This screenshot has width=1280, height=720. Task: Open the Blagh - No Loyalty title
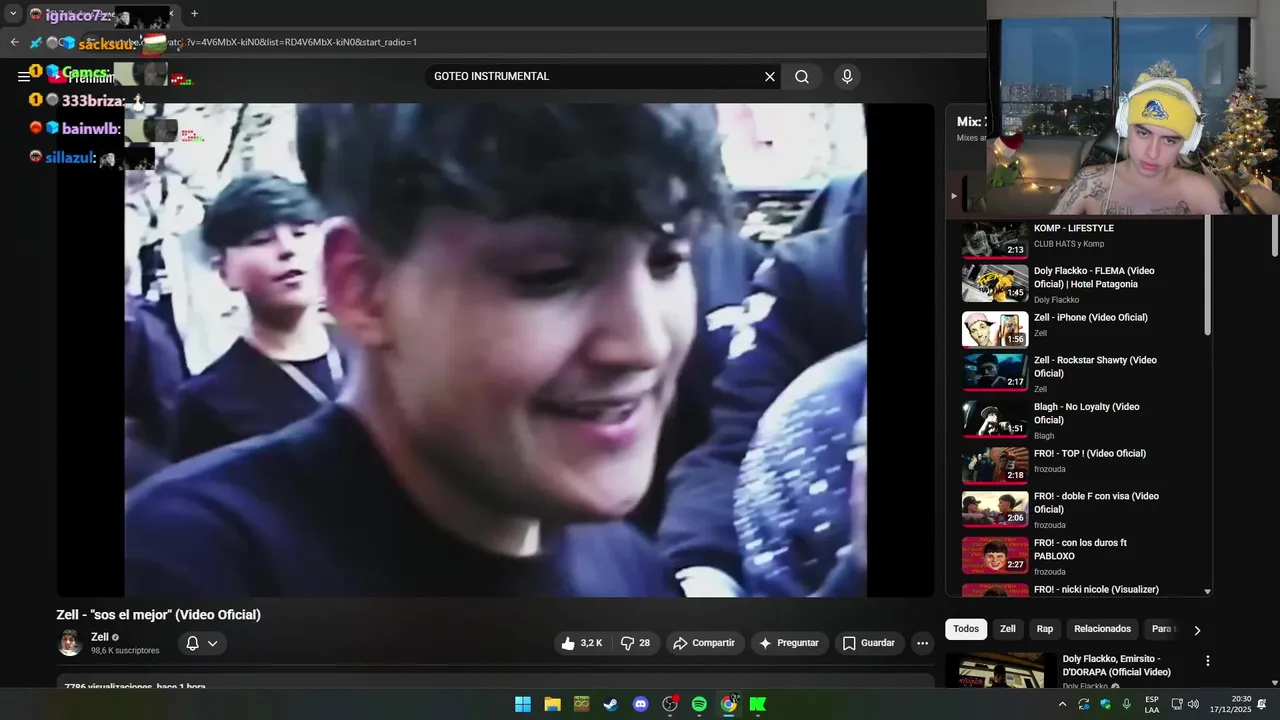(x=1086, y=413)
